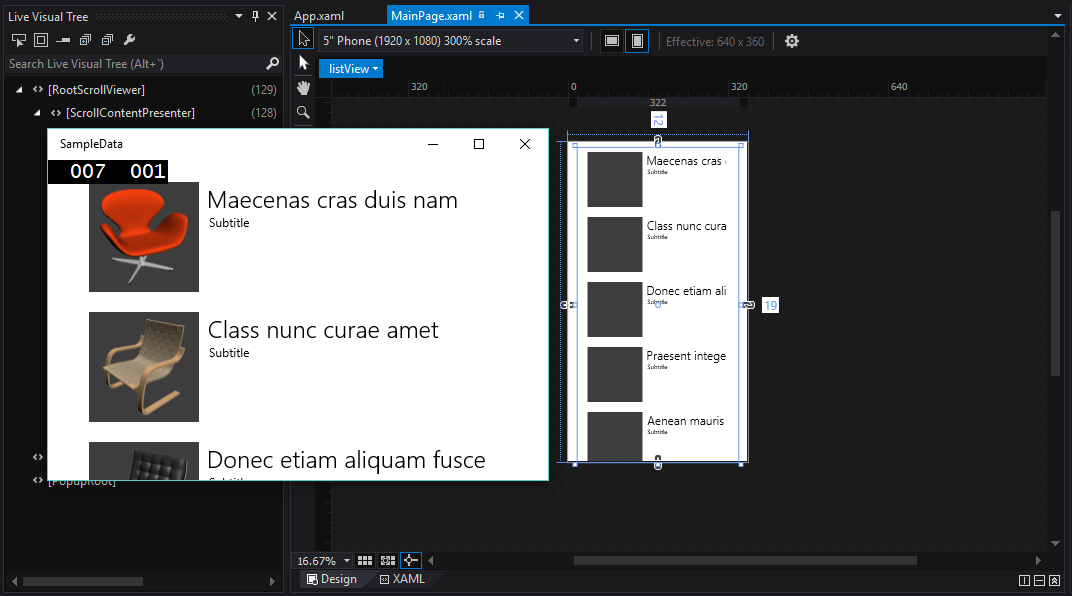Pin the MainPage.xaml tab
This screenshot has width=1072, height=596.
tap(500, 15)
